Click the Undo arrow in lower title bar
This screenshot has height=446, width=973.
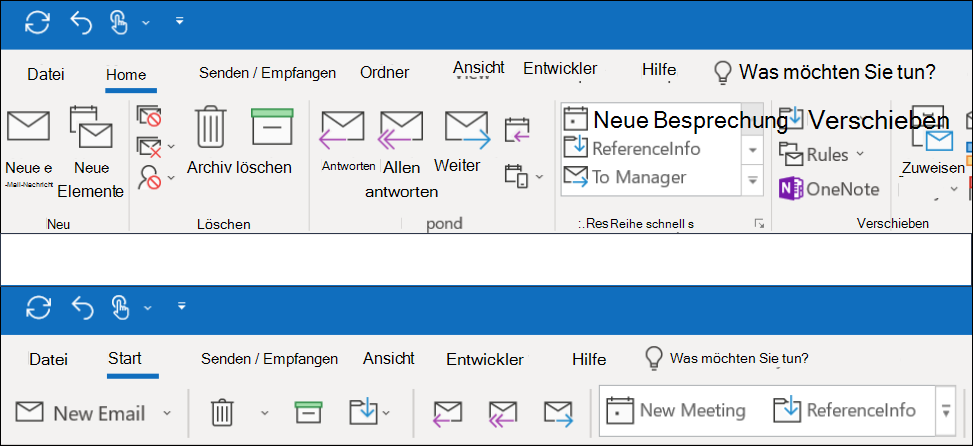pyautogui.click(x=81, y=306)
